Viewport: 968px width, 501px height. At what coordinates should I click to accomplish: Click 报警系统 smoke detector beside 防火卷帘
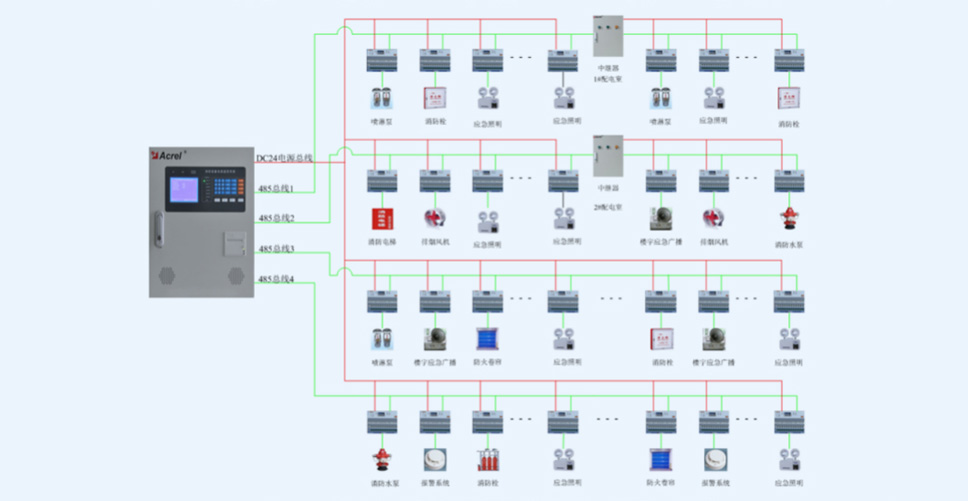coord(714,460)
